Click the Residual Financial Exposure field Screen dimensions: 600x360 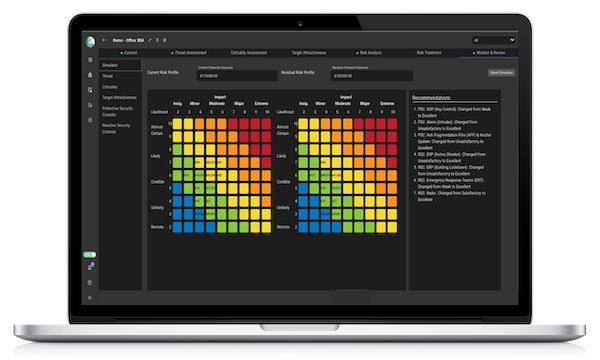(372, 76)
